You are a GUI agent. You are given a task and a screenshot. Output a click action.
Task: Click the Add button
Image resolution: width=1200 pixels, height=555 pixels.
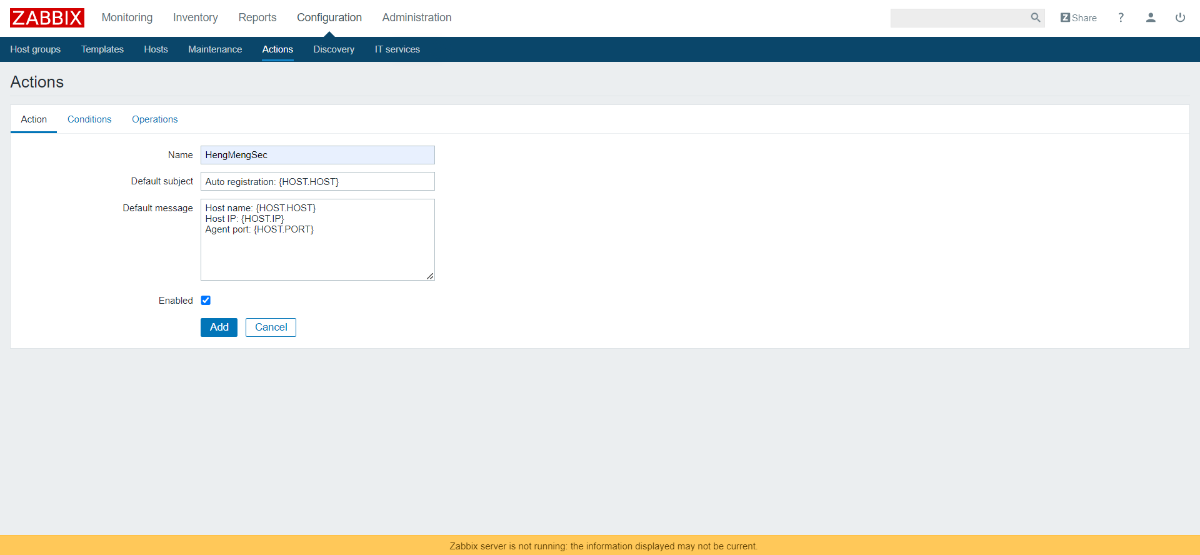(219, 327)
